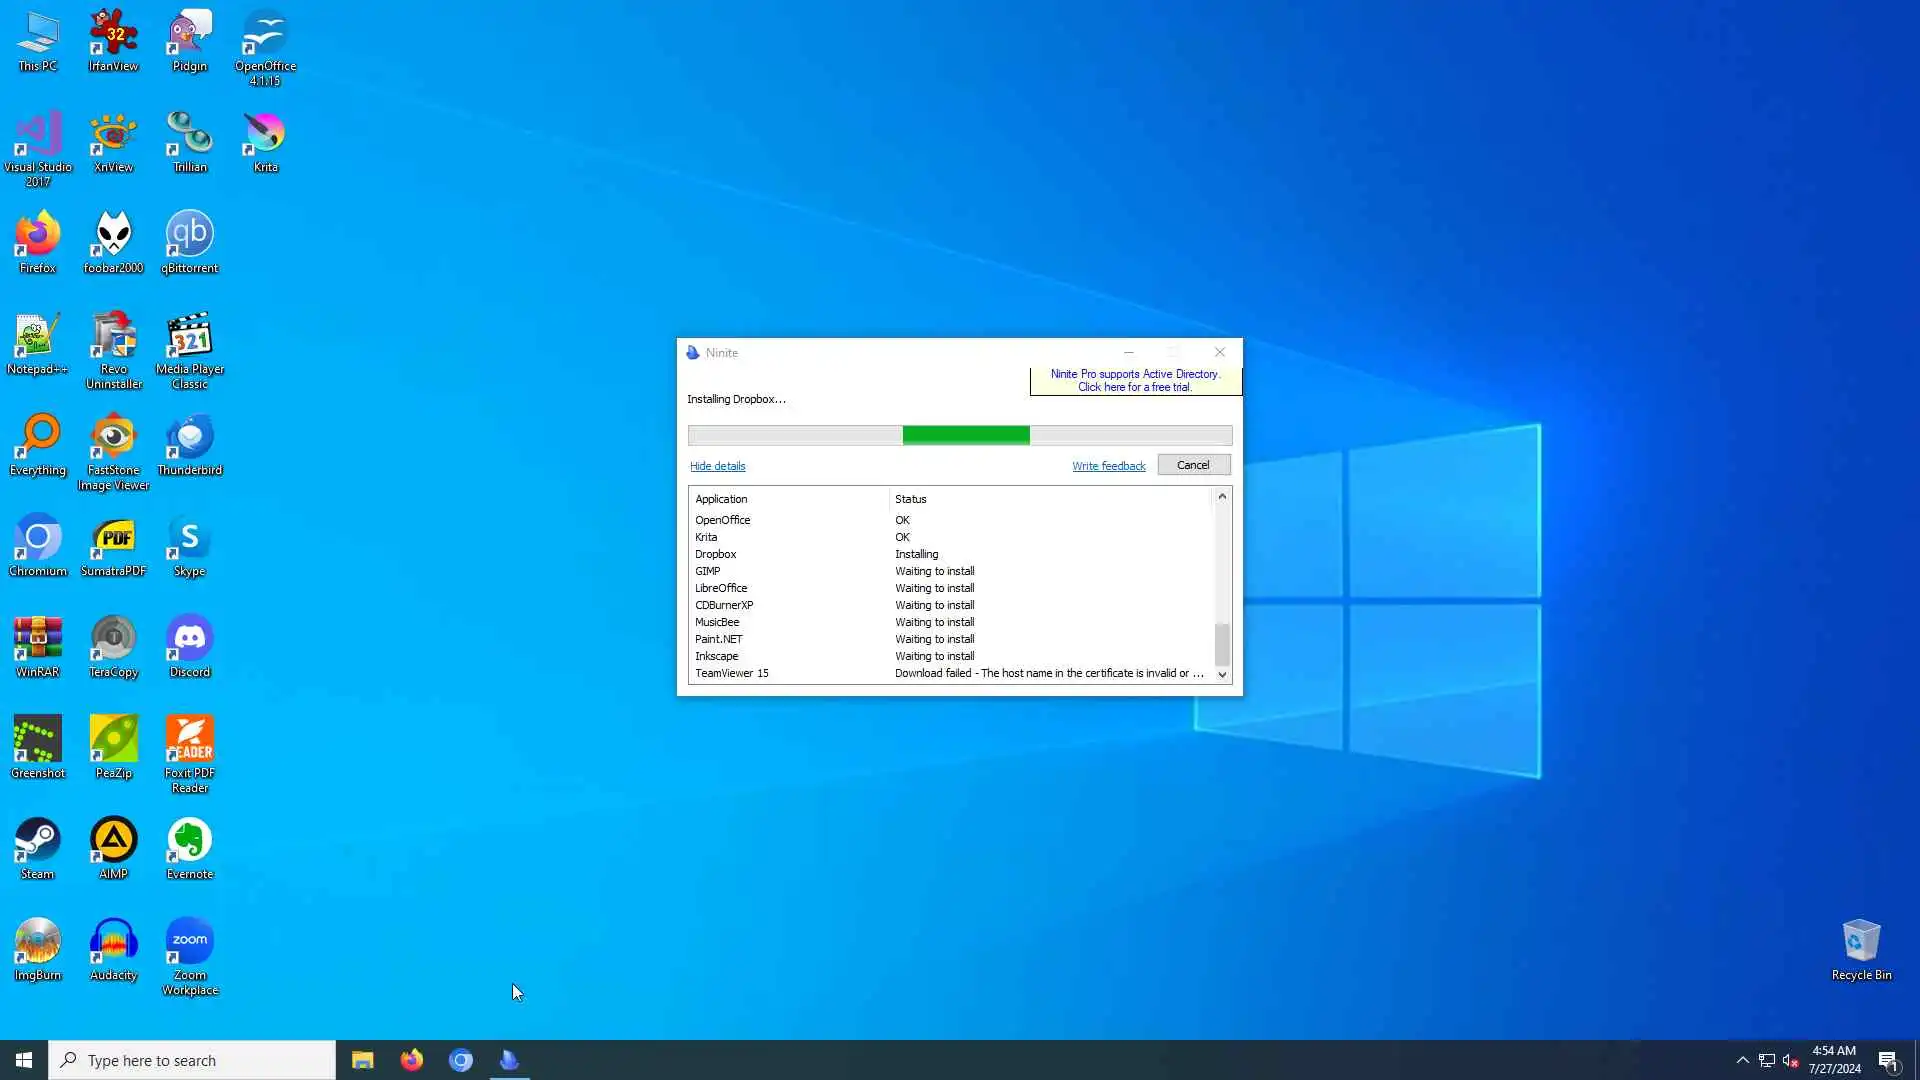Open File Explorer from the taskbar
The height and width of the screenshot is (1080, 1920).
362,1060
